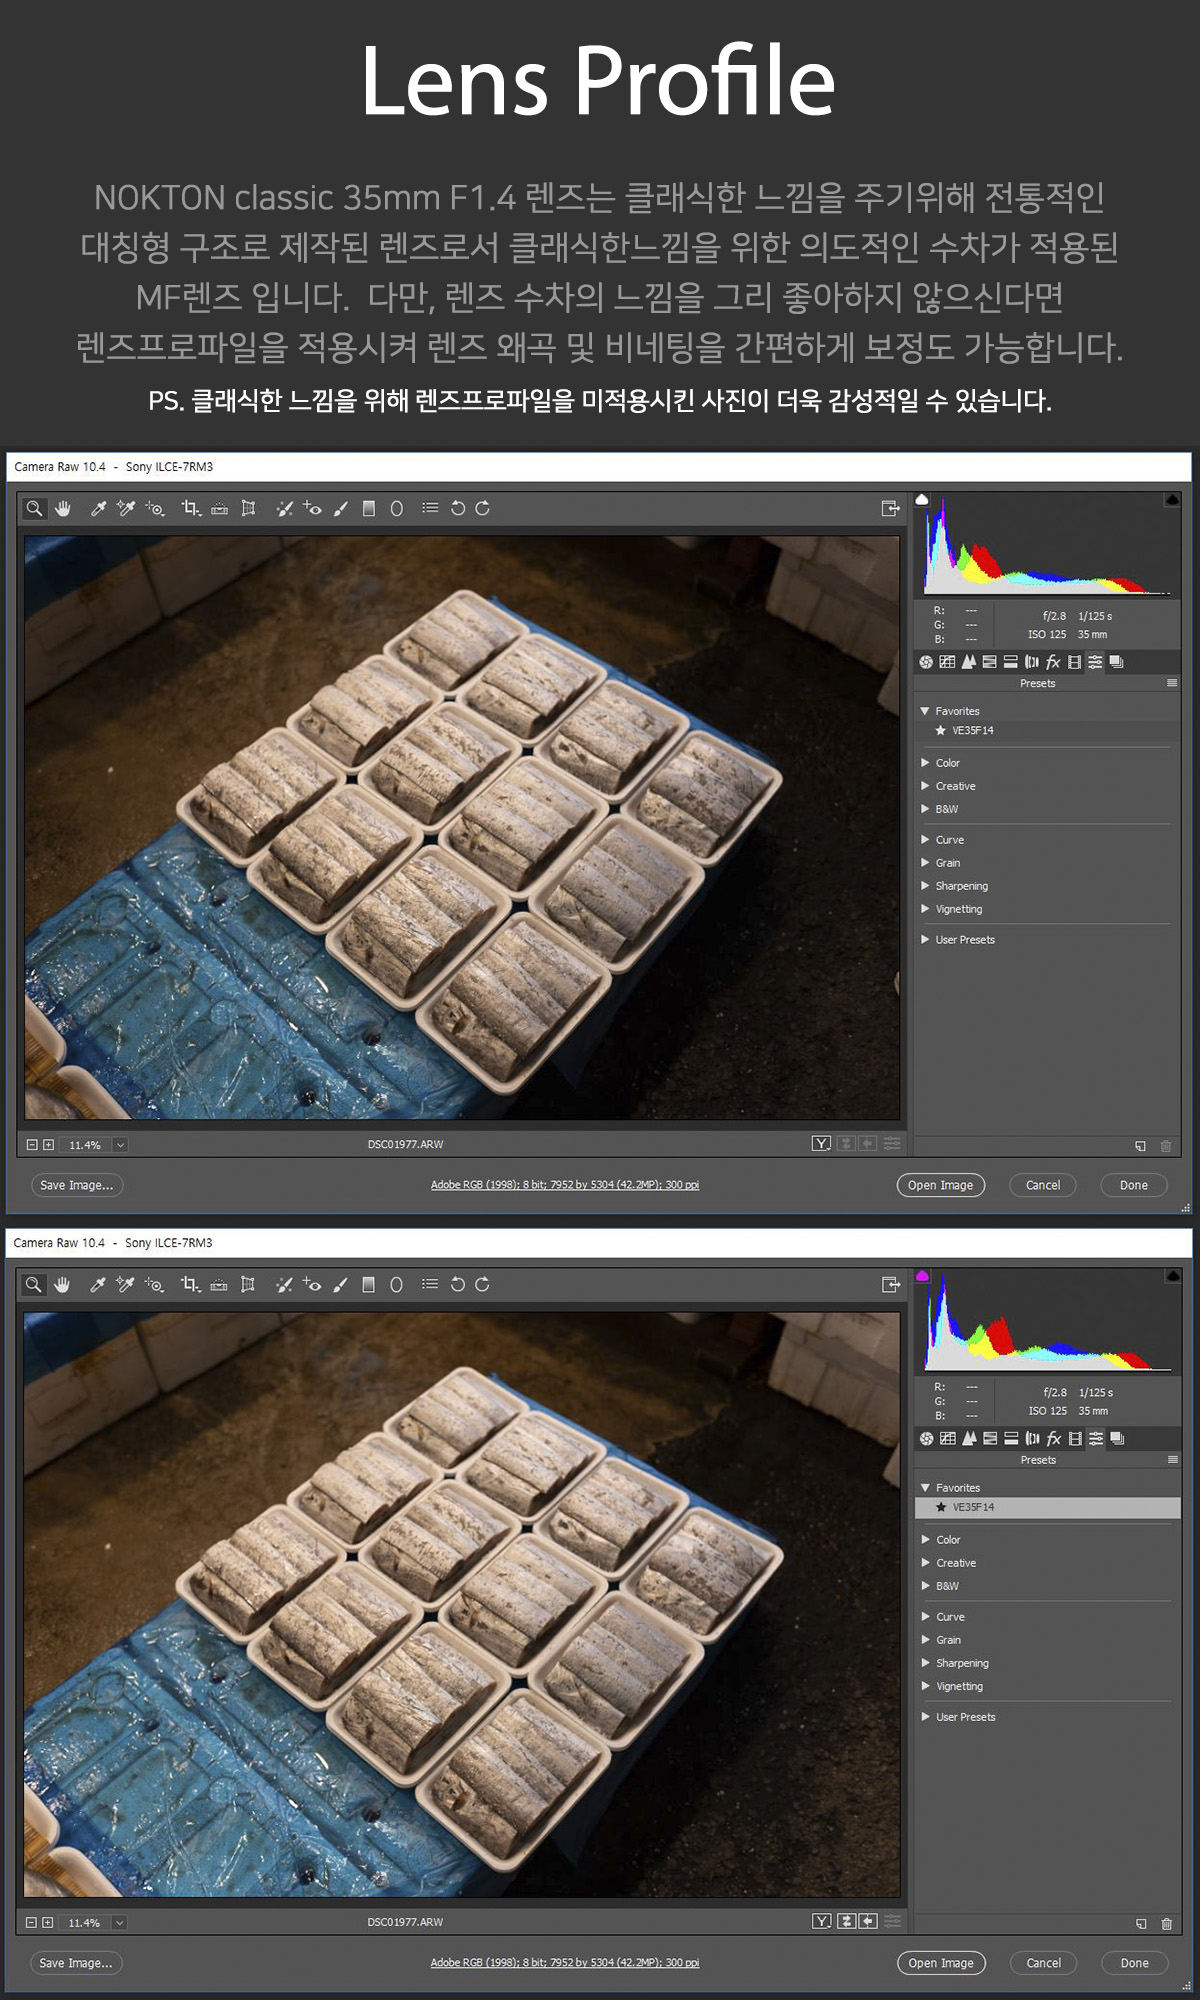Pick the White Balance eyedropper in upper window
Screen dimensions: 1200x2000
[98, 508]
